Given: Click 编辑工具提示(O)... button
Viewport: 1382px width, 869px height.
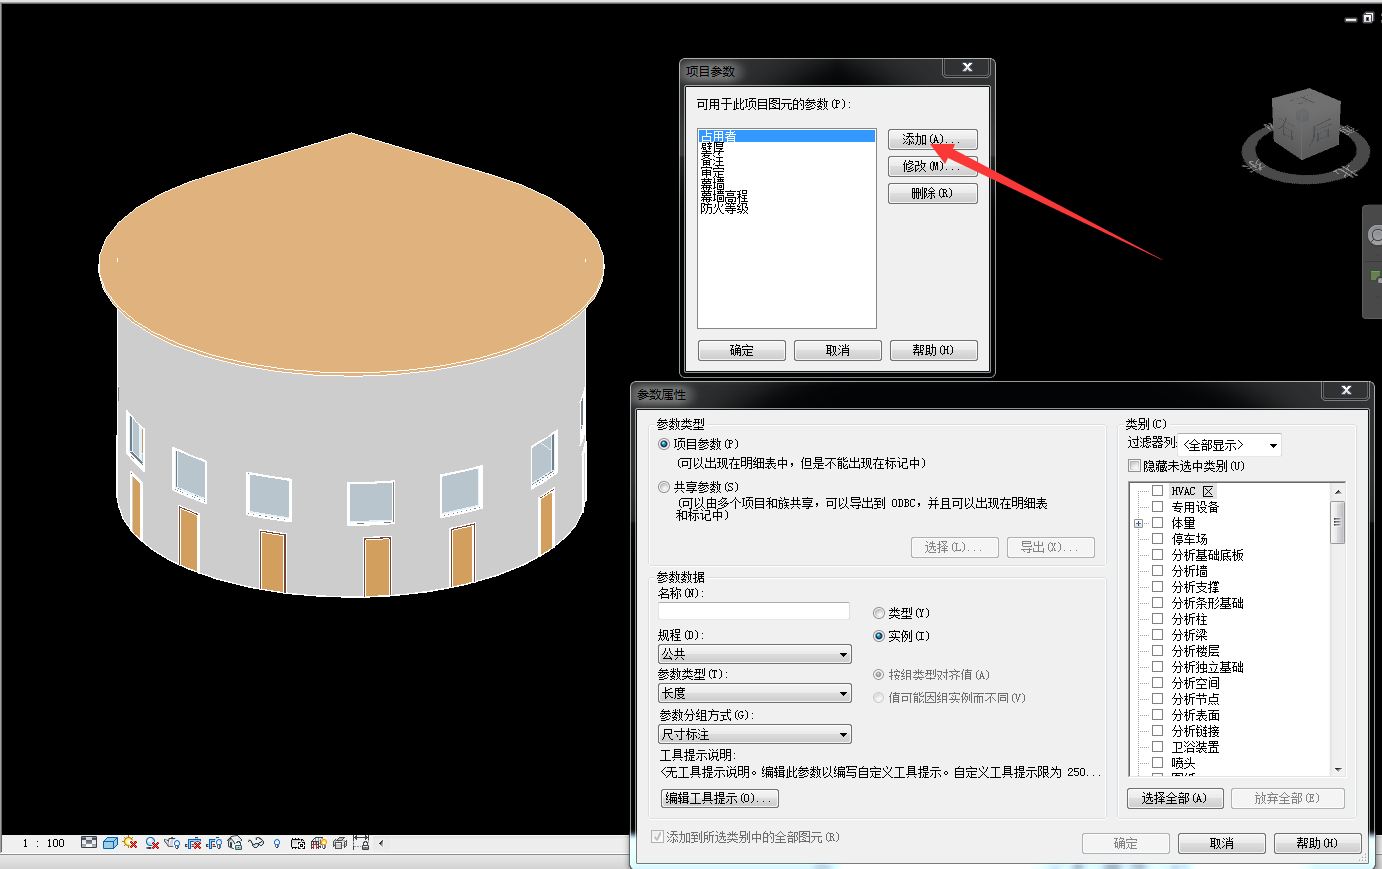Looking at the screenshot, I should [719, 798].
